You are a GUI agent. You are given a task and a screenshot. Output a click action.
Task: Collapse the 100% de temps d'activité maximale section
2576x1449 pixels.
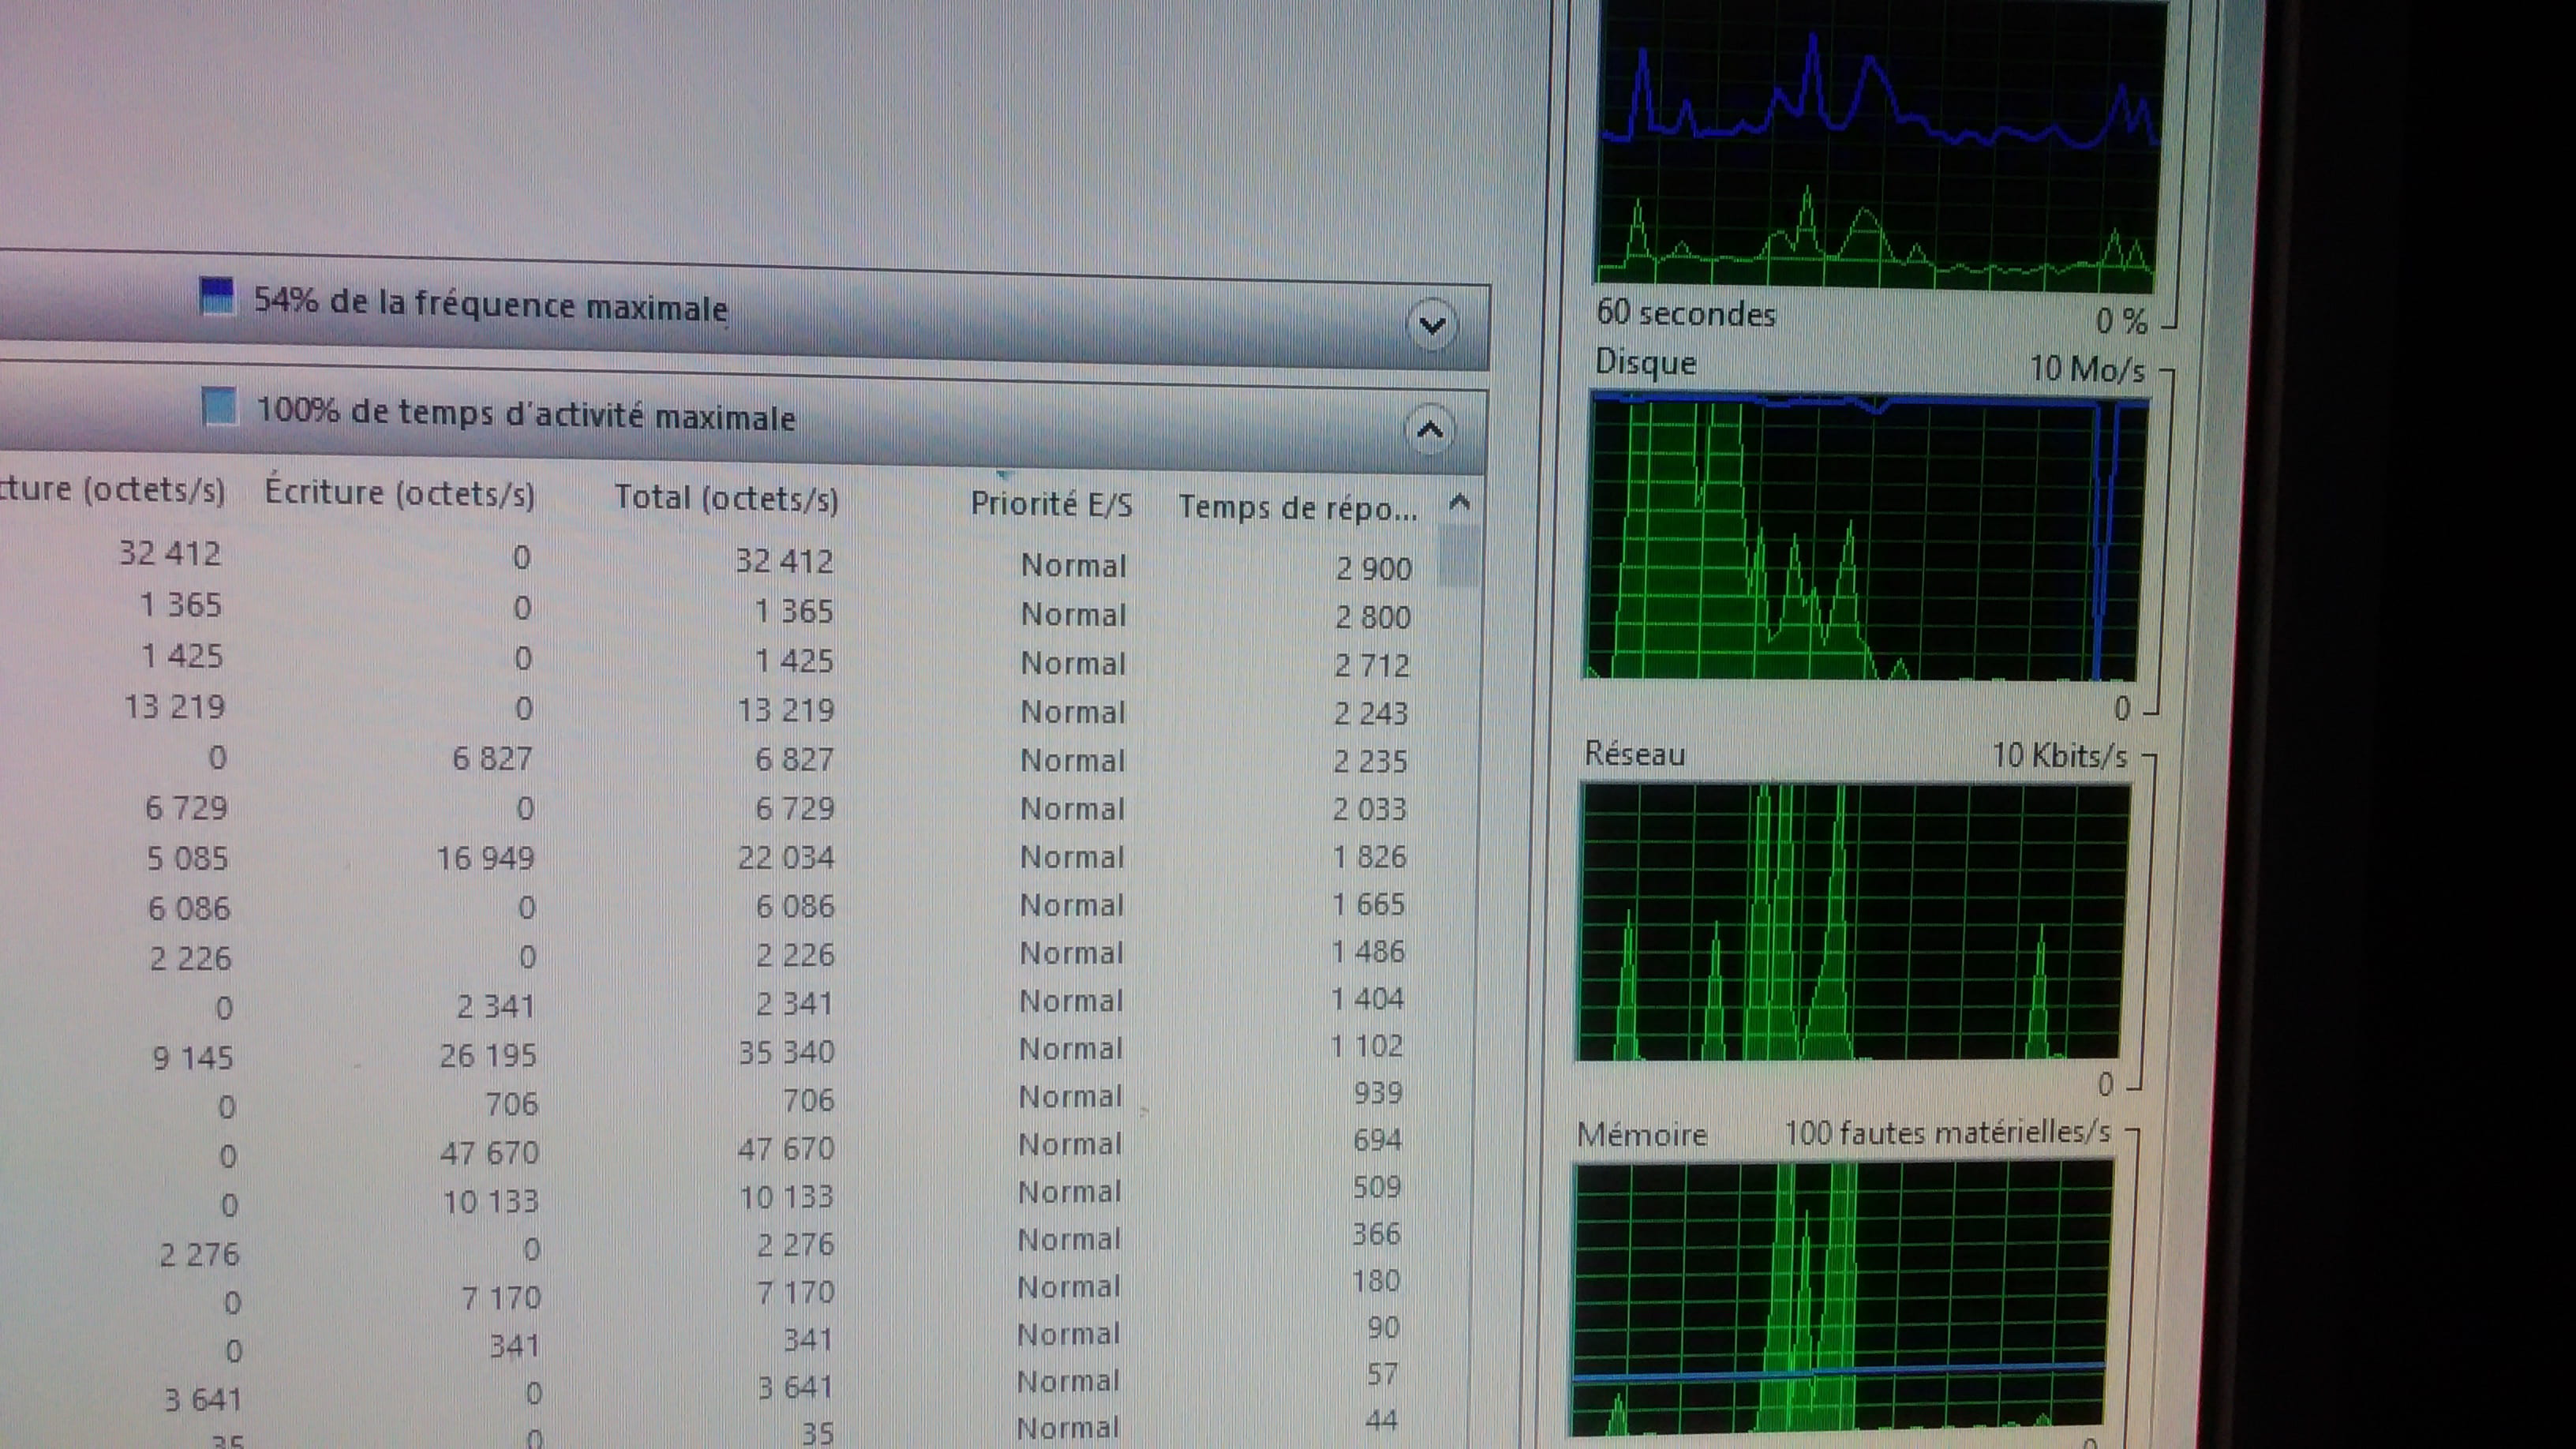click(1430, 430)
